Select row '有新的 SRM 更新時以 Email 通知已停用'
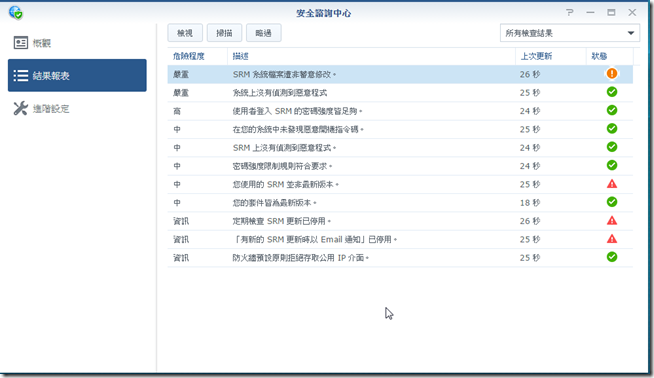 coord(400,239)
